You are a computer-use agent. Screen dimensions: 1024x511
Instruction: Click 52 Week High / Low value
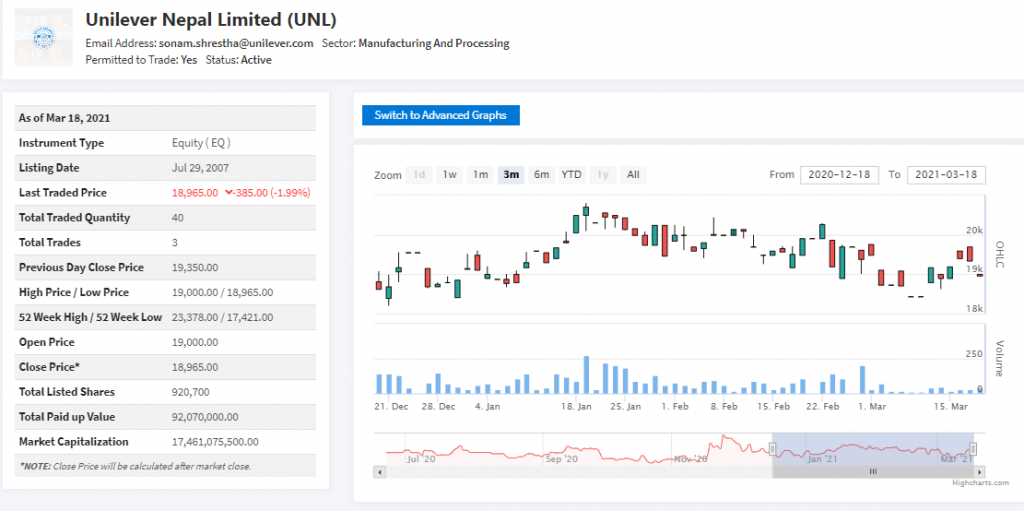223,318
